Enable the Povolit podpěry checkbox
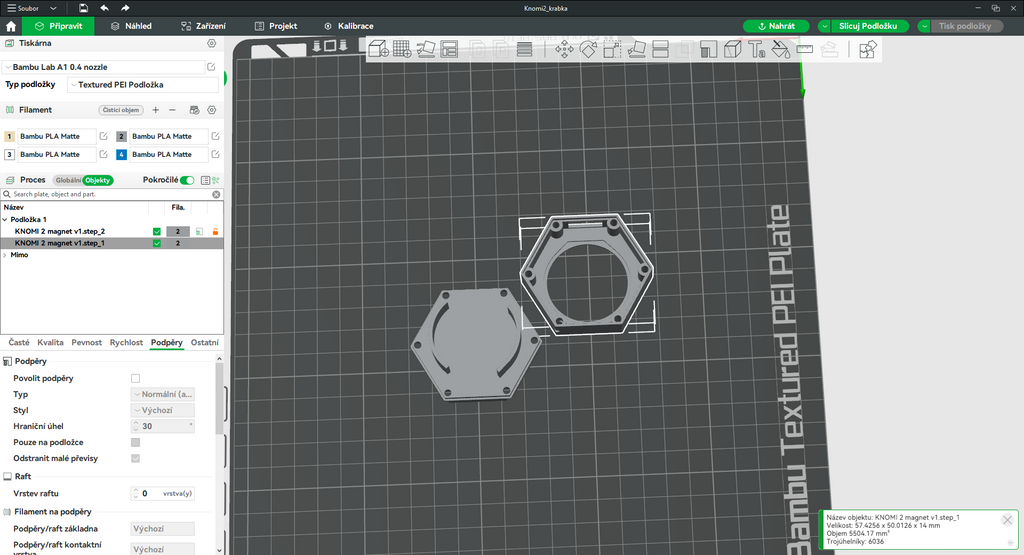The width and height of the screenshot is (1024, 555). (135, 378)
